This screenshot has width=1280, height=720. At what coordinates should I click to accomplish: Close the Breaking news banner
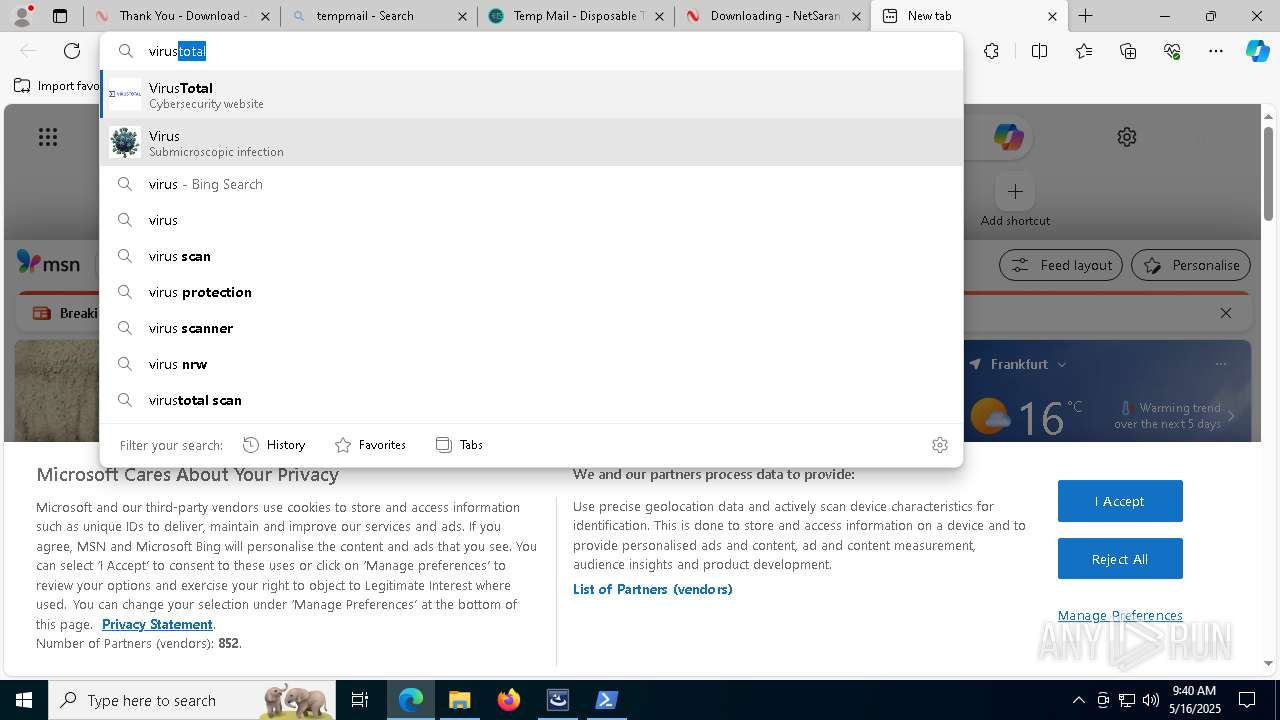point(1226,313)
